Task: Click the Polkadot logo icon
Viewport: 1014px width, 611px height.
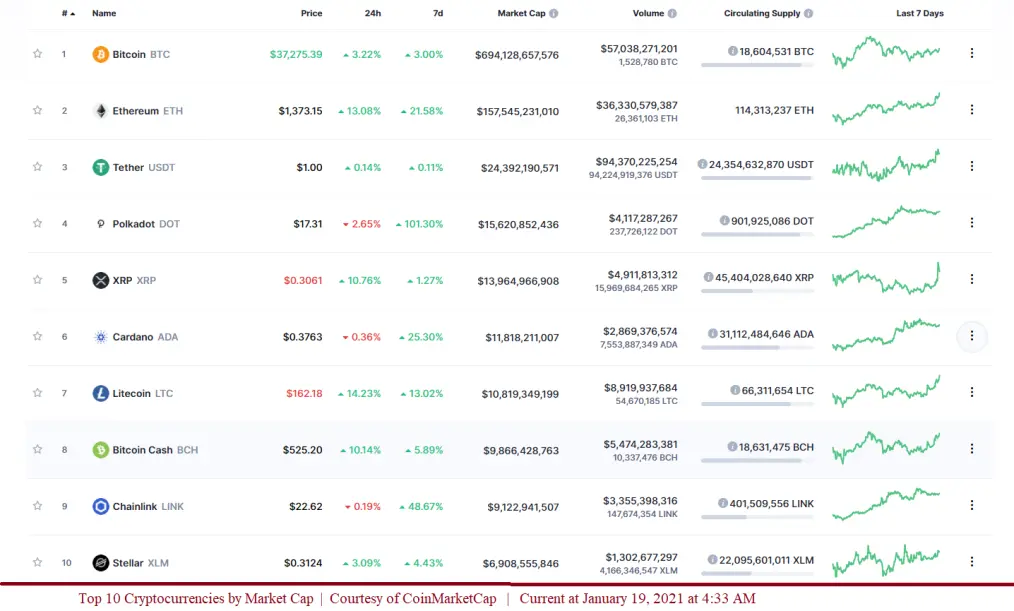Action: (100, 224)
